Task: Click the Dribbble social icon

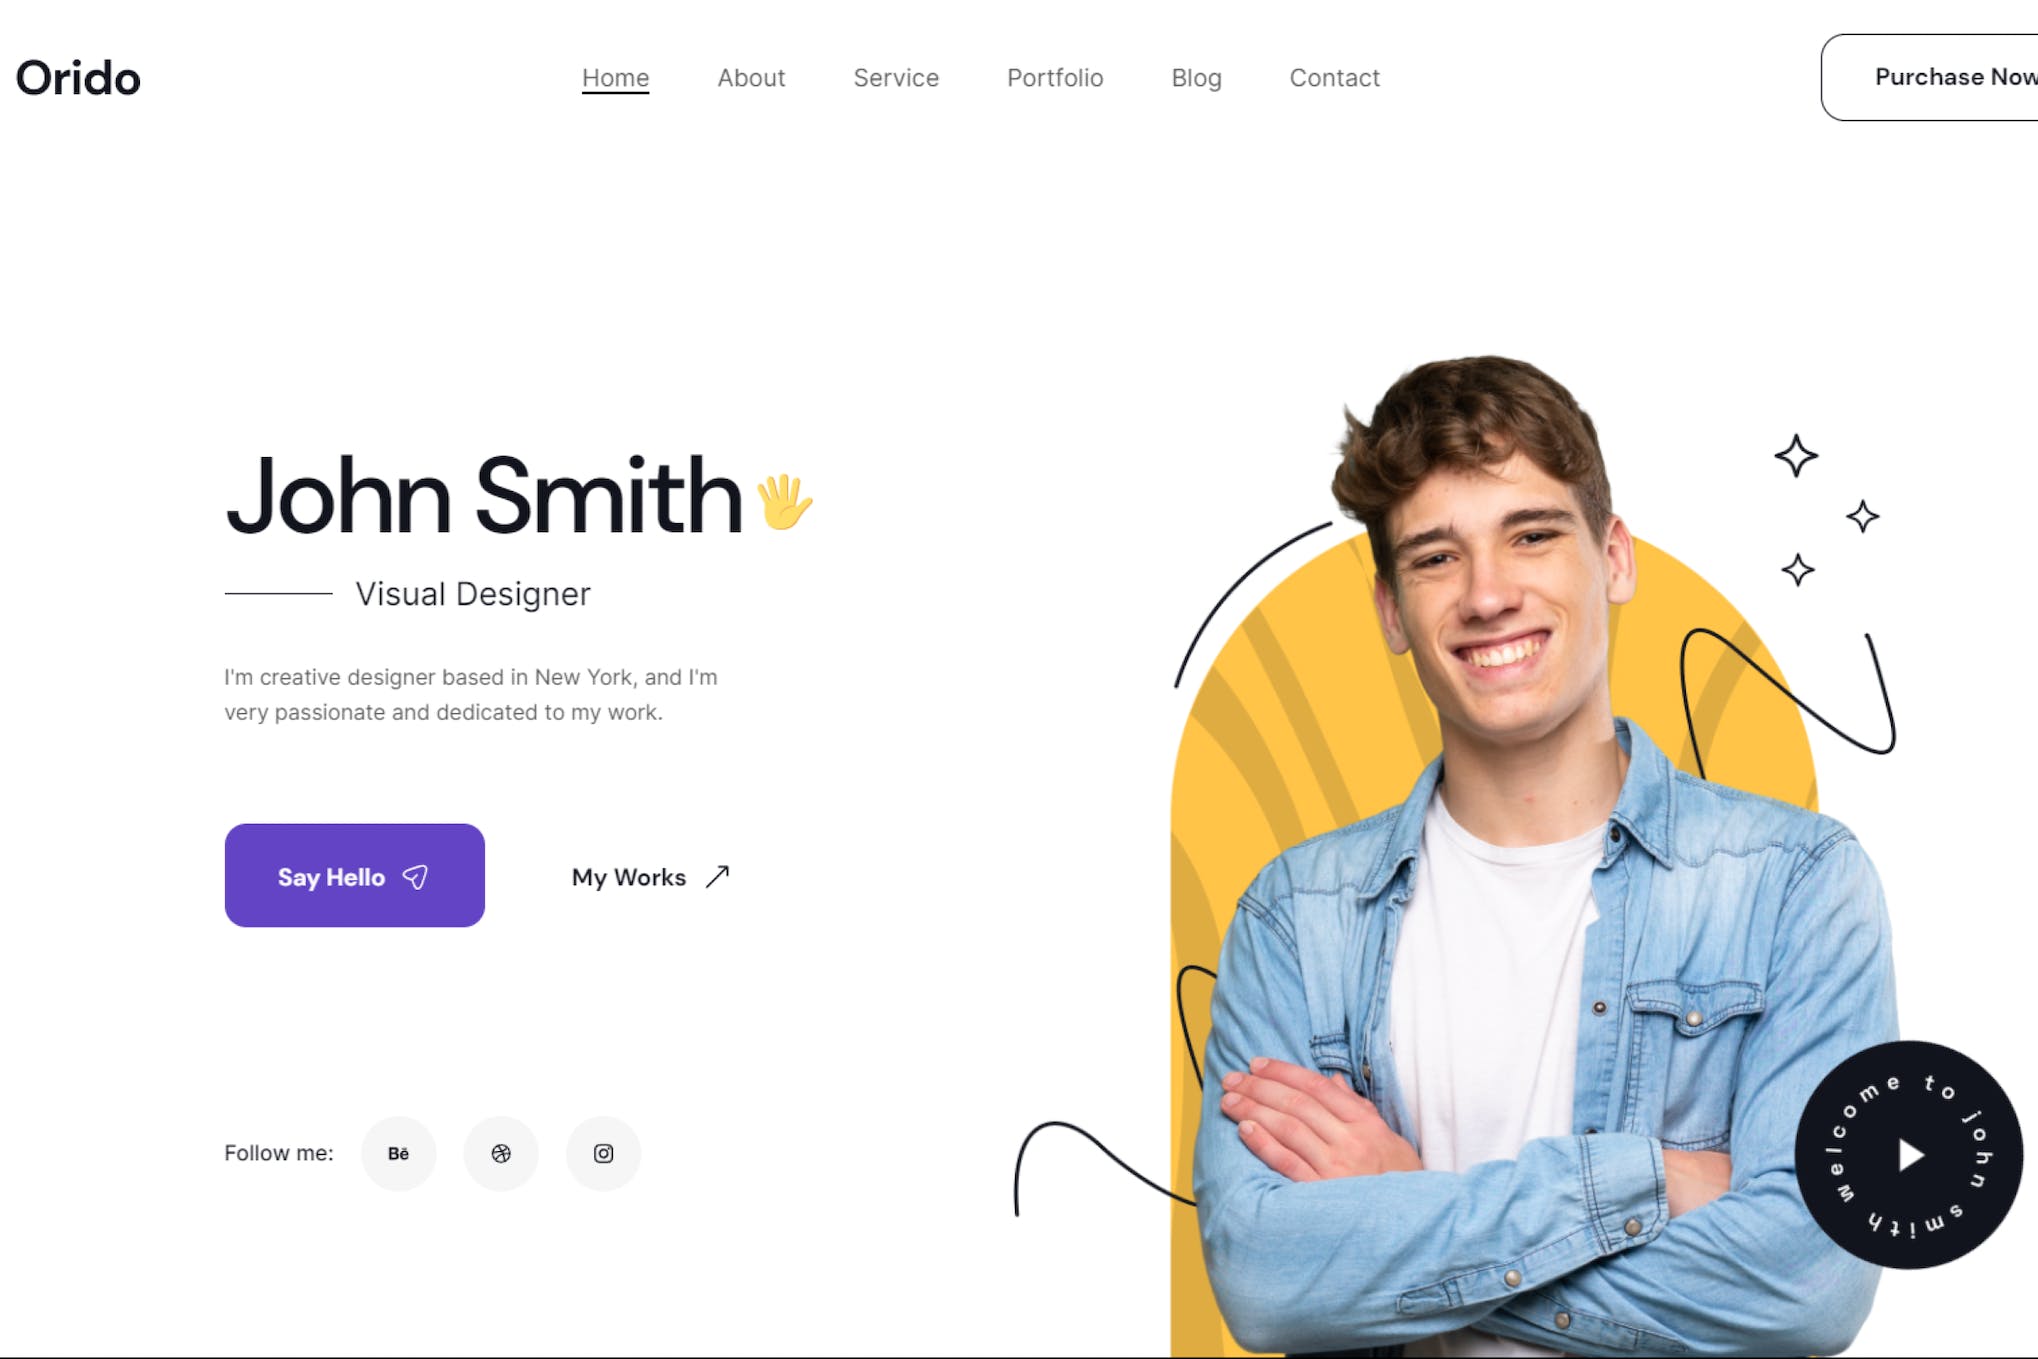Action: pyautogui.click(x=500, y=1153)
